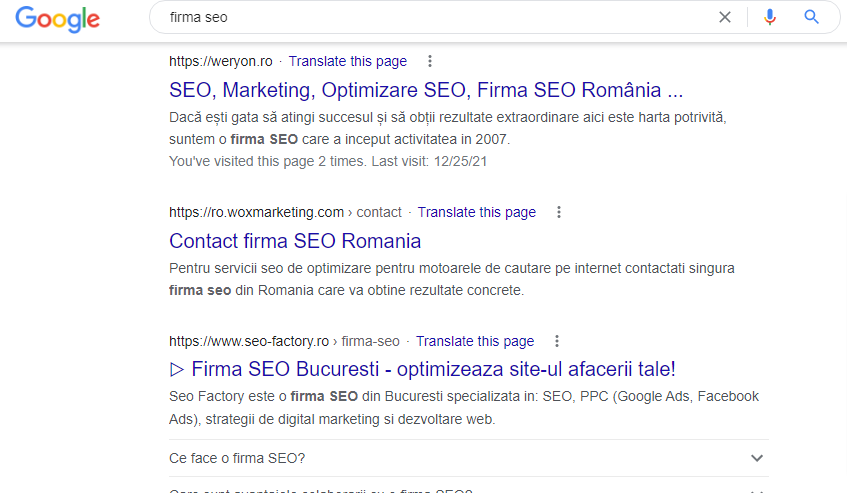
Task: Click the Google logo
Action: 58,18
